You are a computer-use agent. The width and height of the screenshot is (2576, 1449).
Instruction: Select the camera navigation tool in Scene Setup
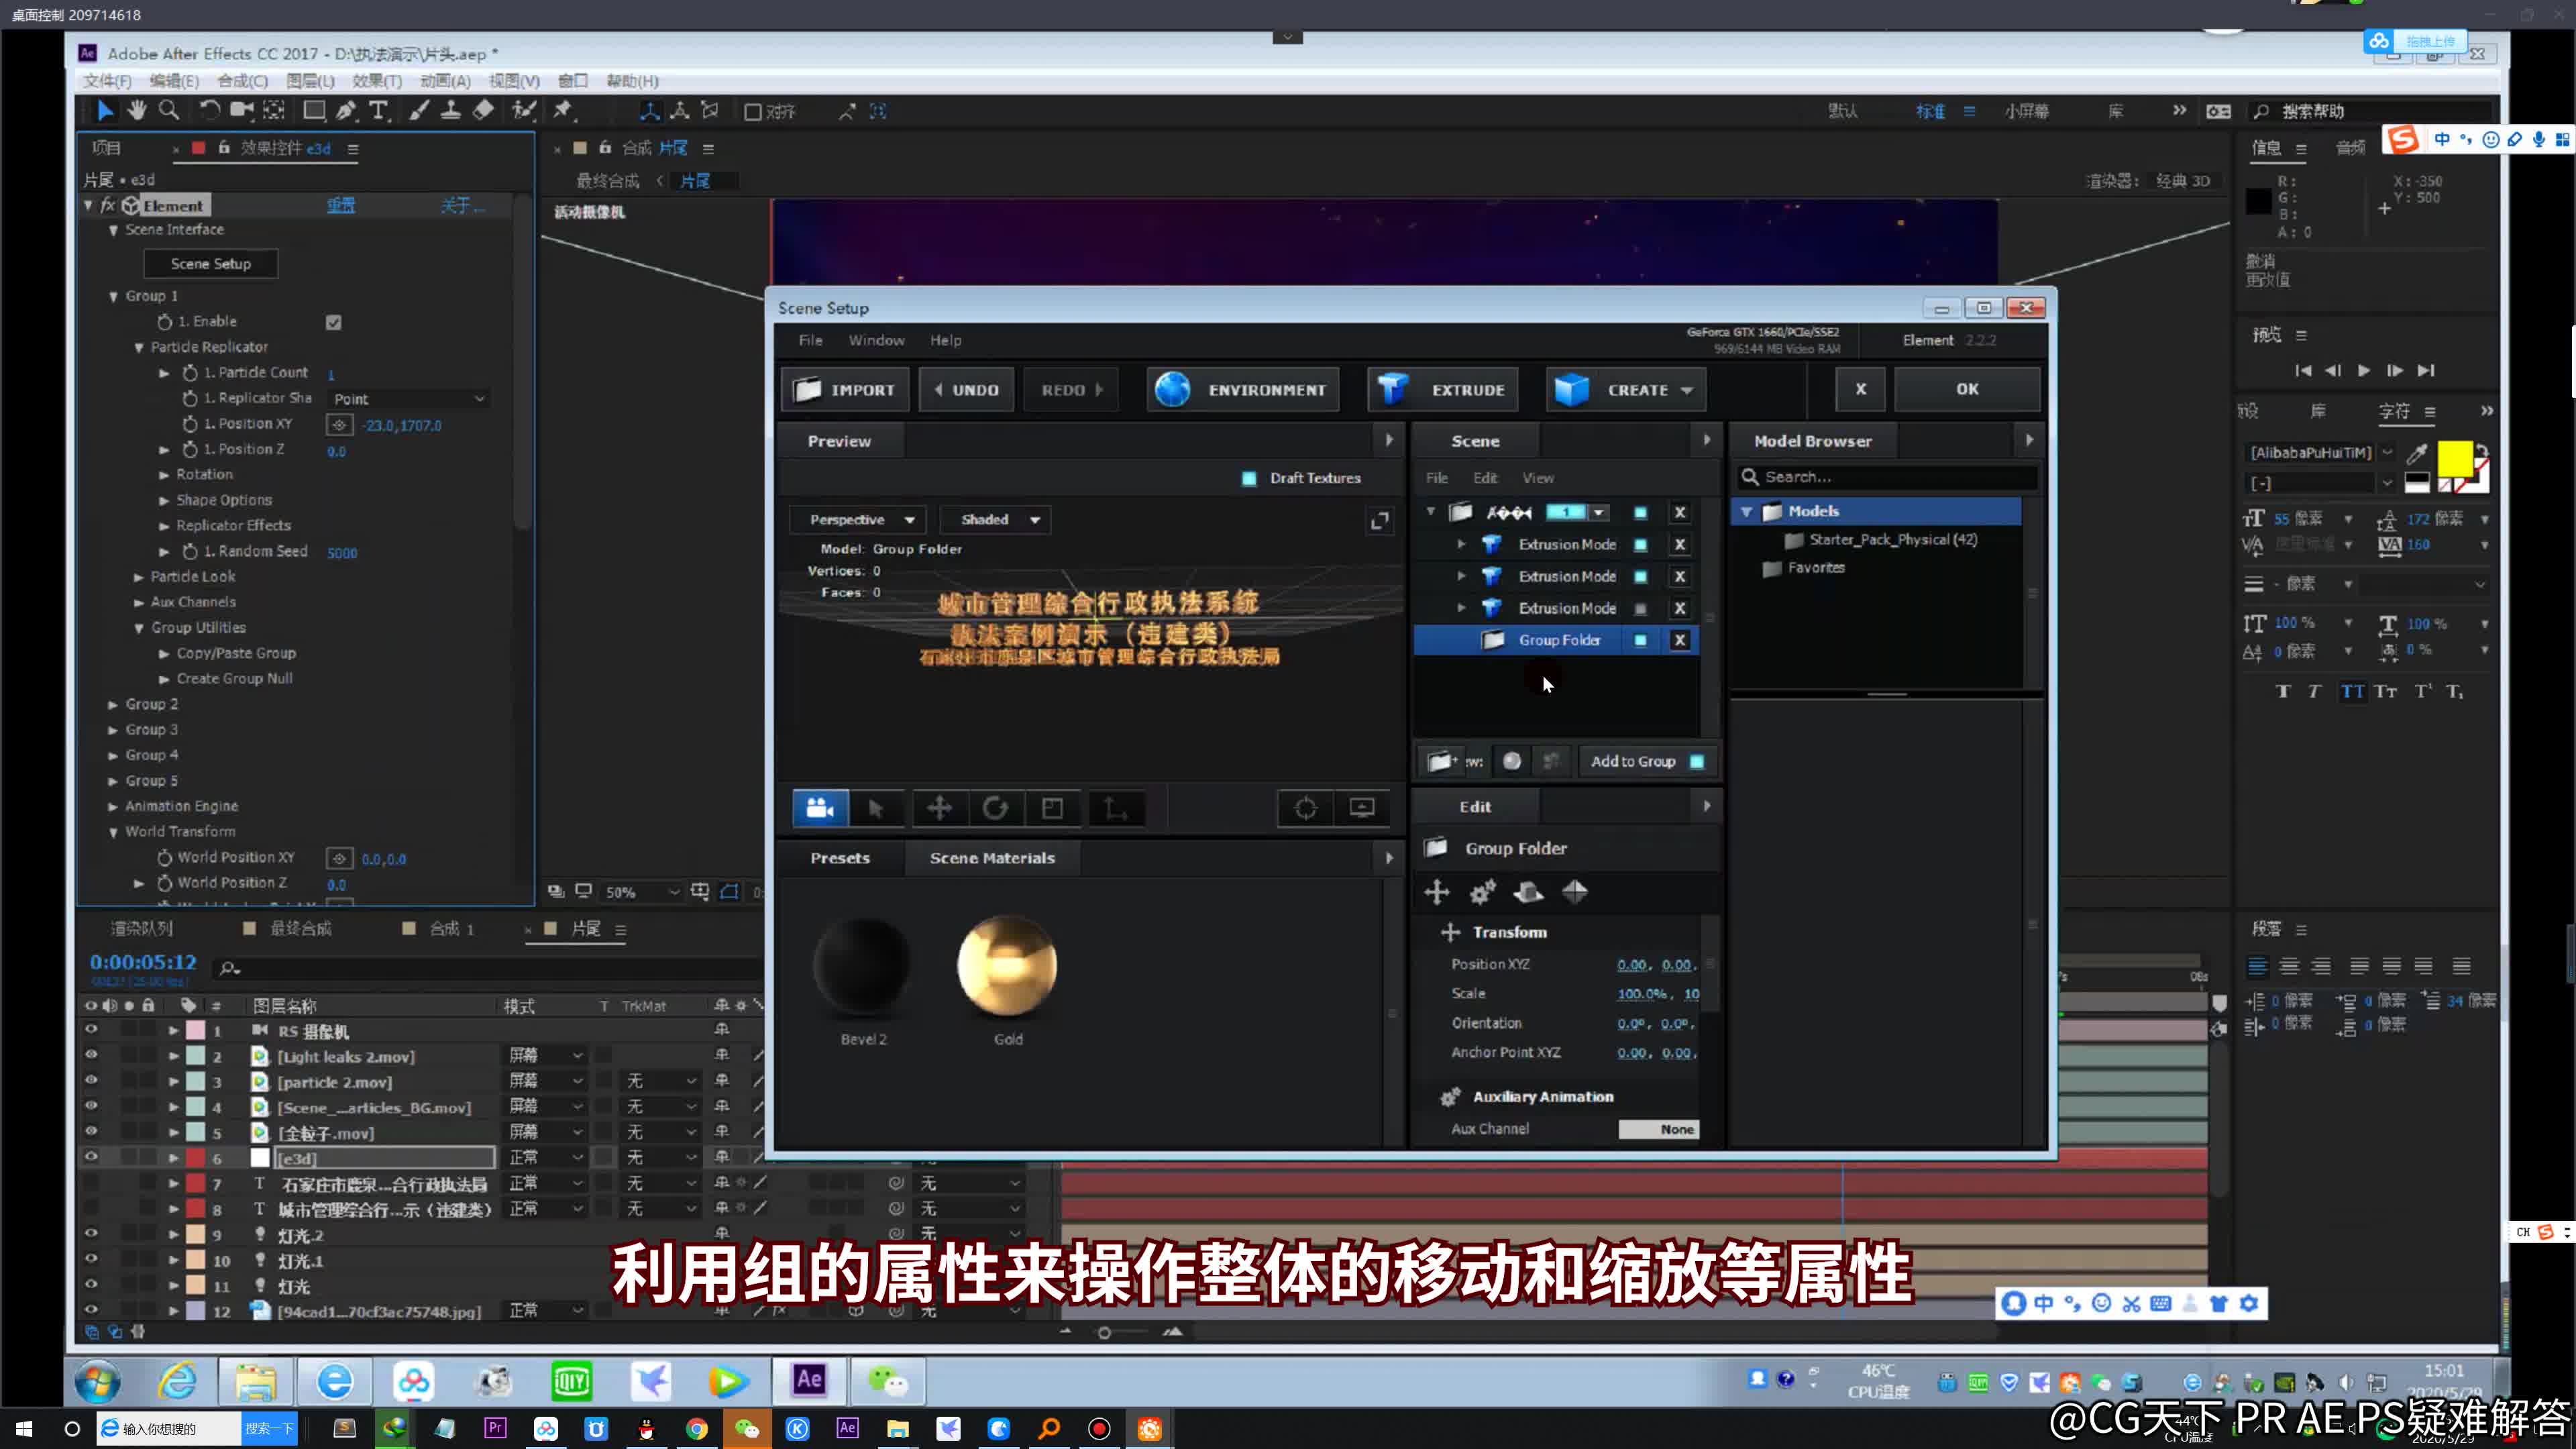[x=819, y=808]
